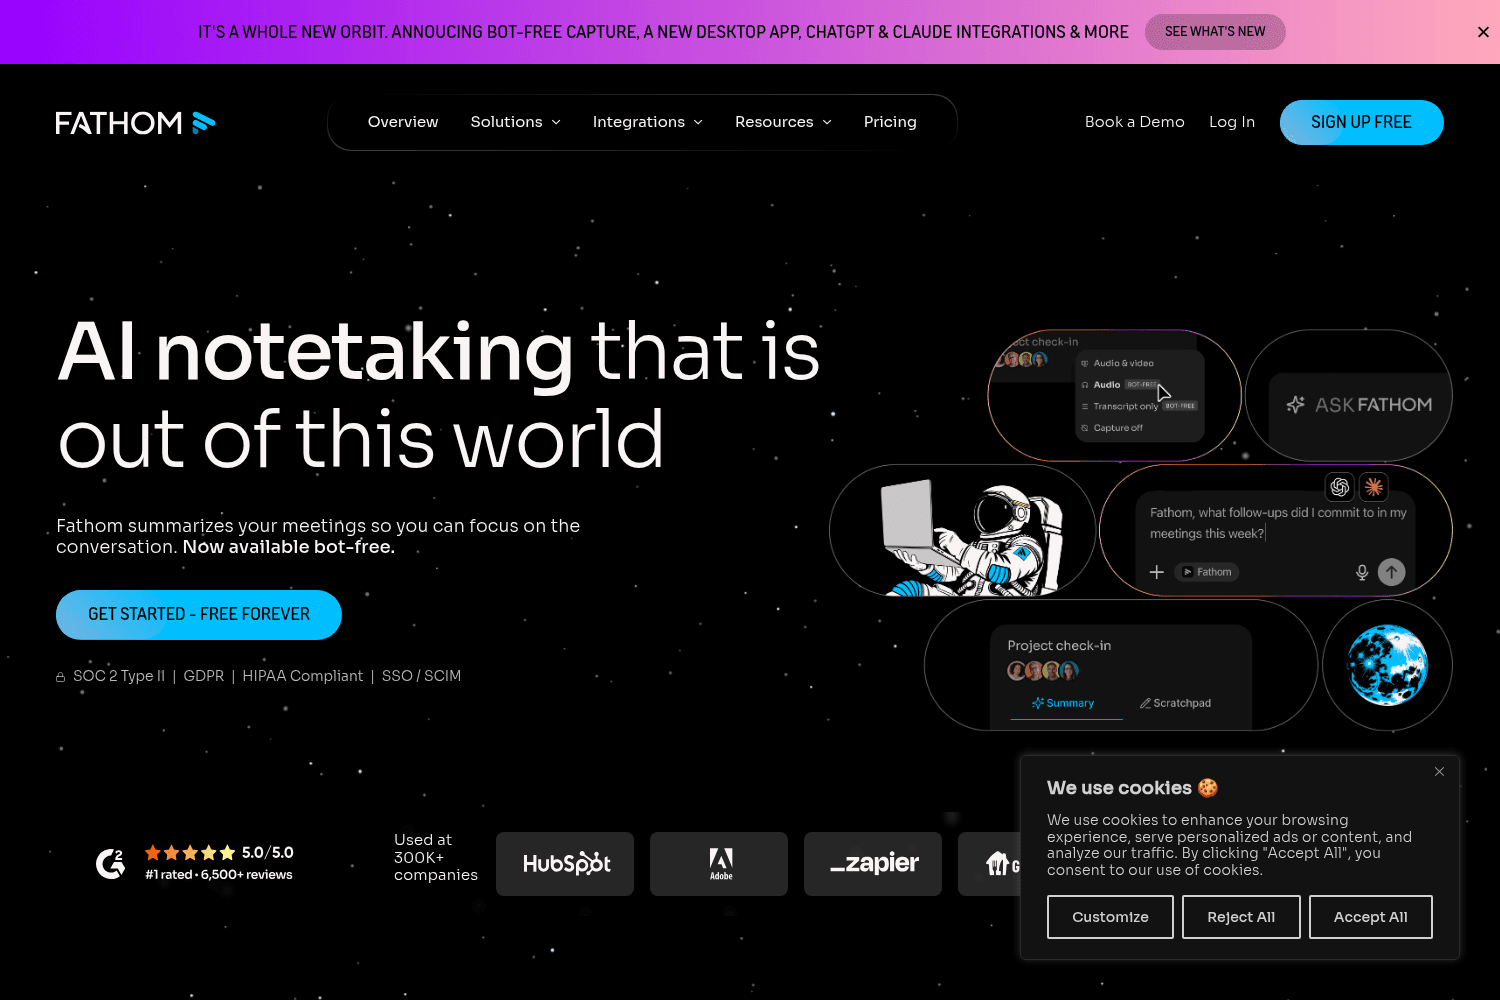Click Accept All cookies button
This screenshot has width=1500, height=1000.
point(1370,917)
